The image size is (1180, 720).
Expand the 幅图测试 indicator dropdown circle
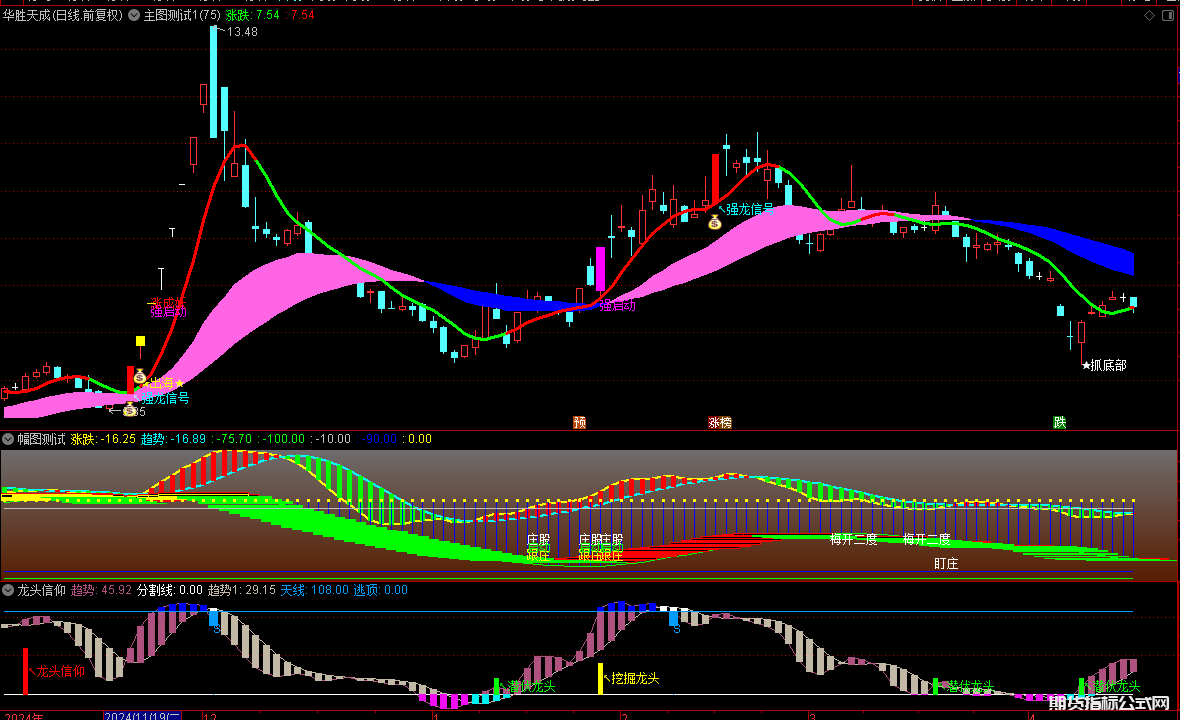coord(8,439)
